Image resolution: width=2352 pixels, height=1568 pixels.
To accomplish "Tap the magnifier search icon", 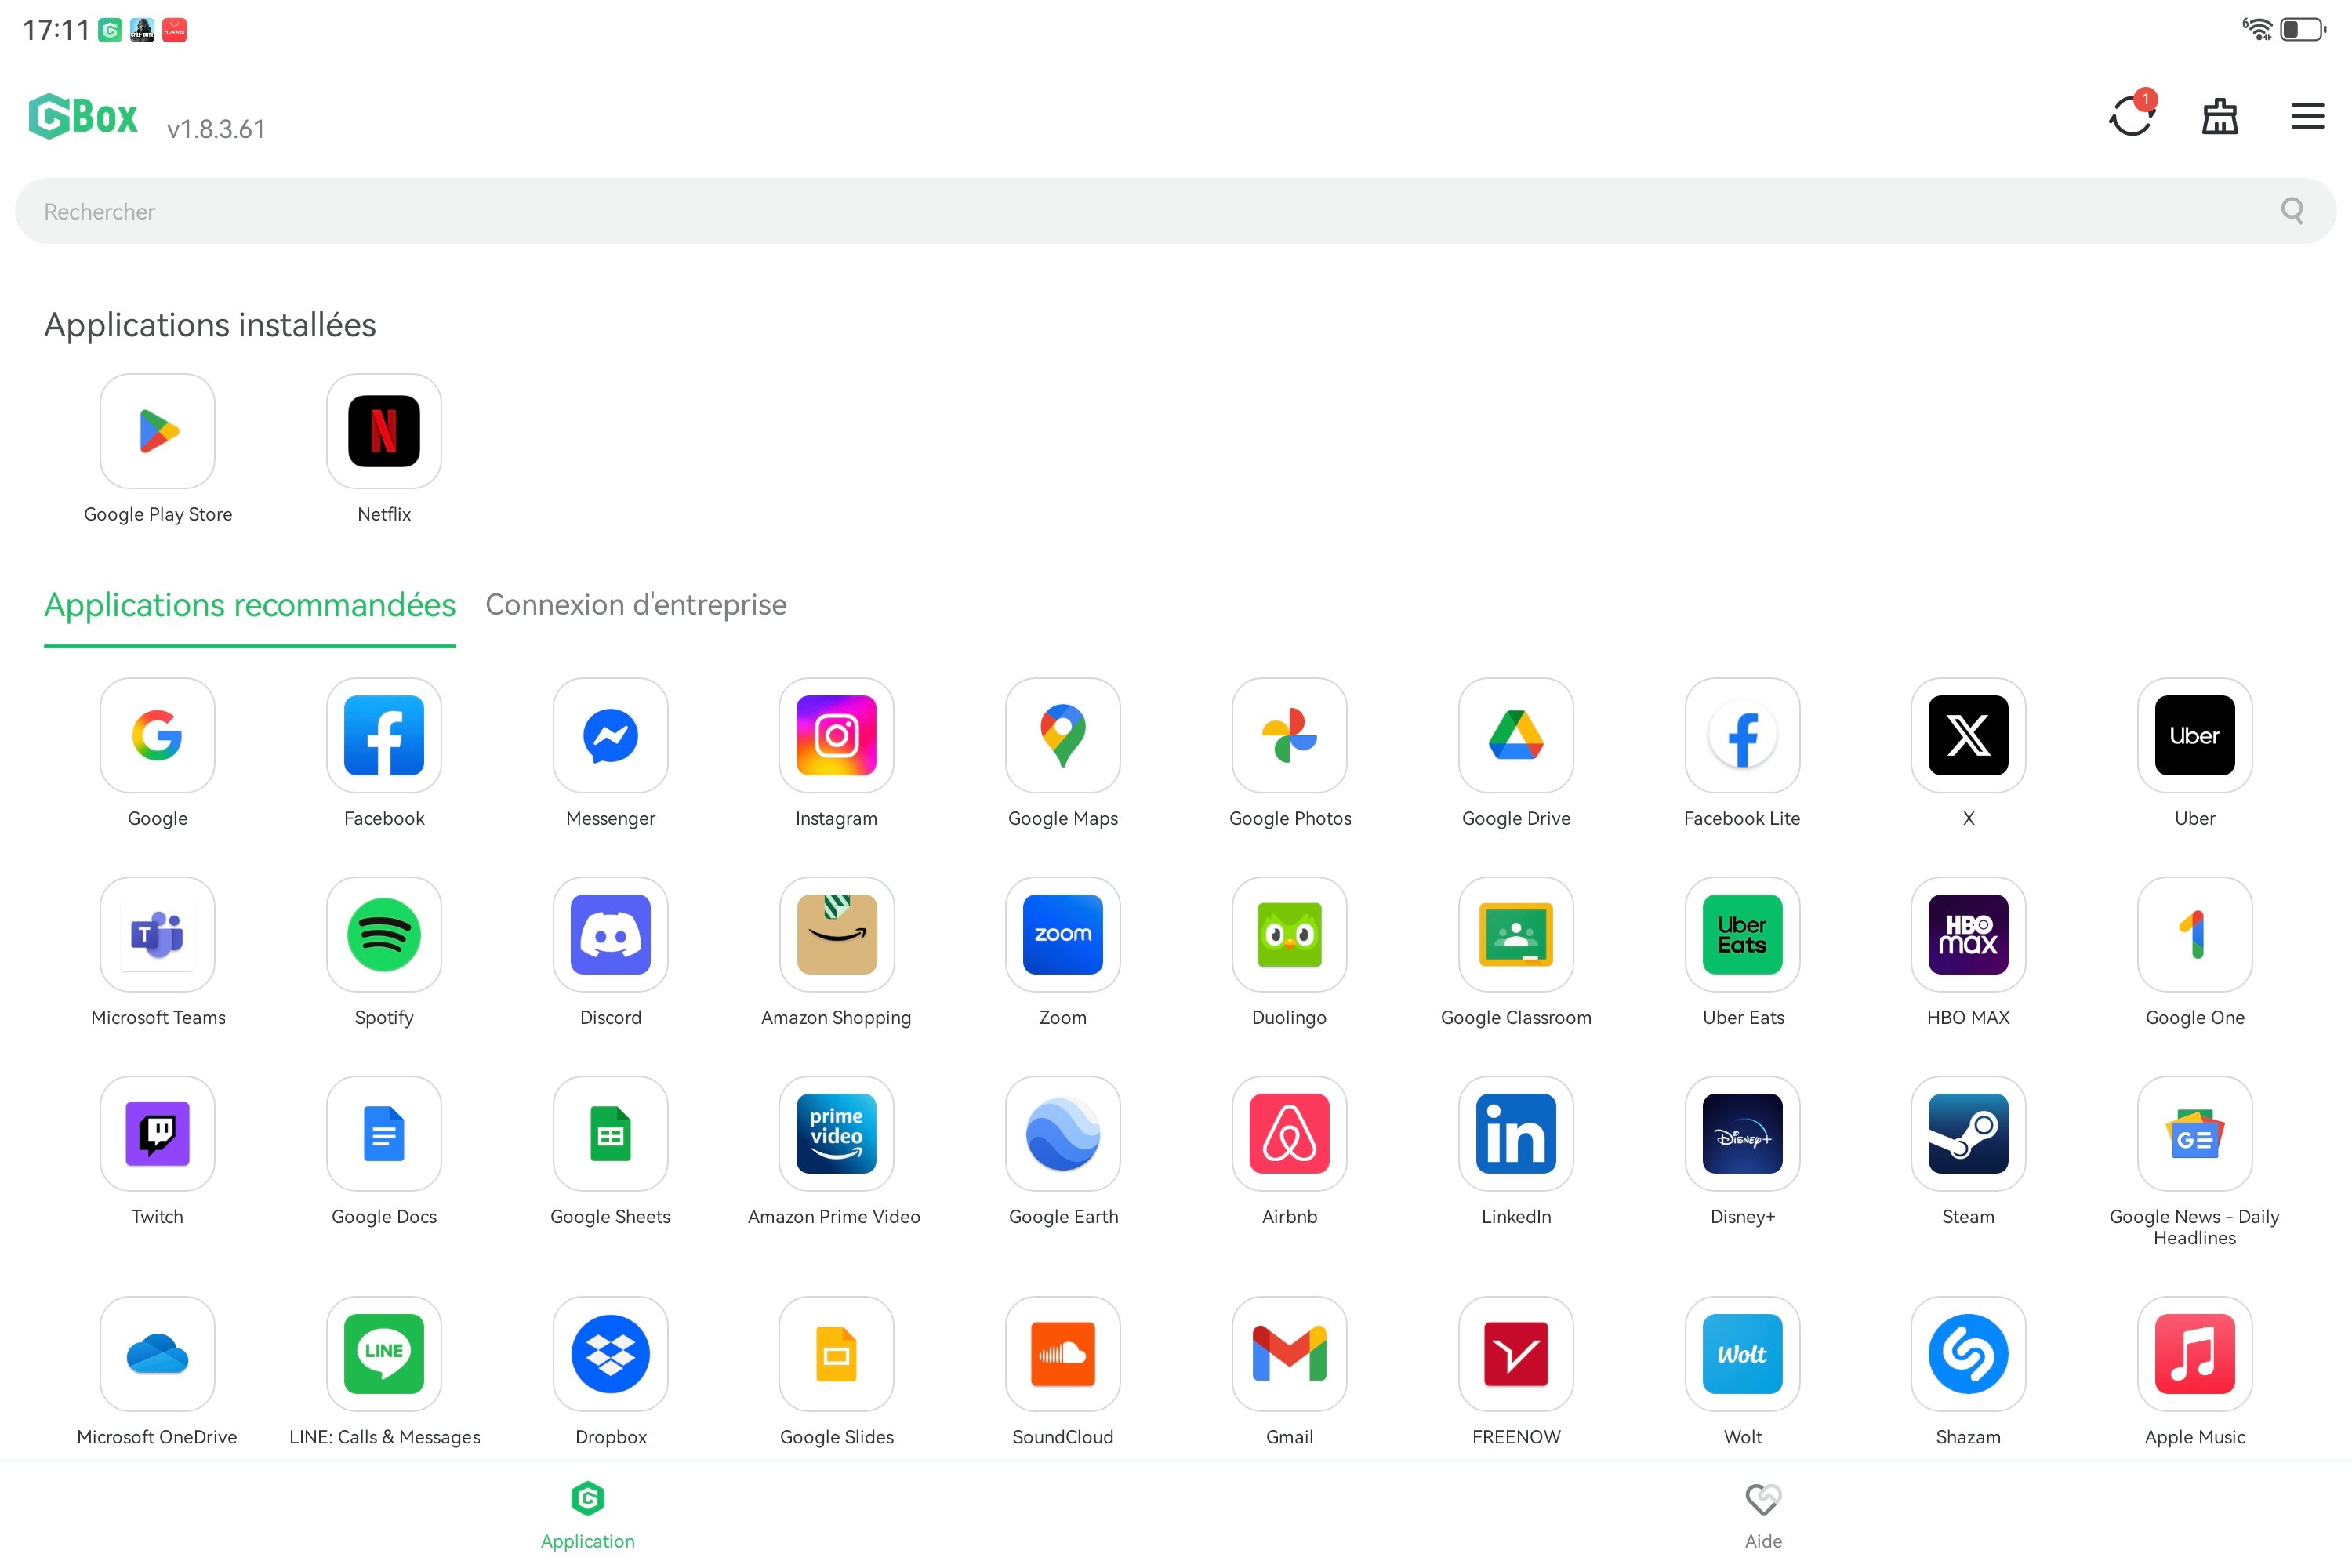I will [x=2292, y=211].
